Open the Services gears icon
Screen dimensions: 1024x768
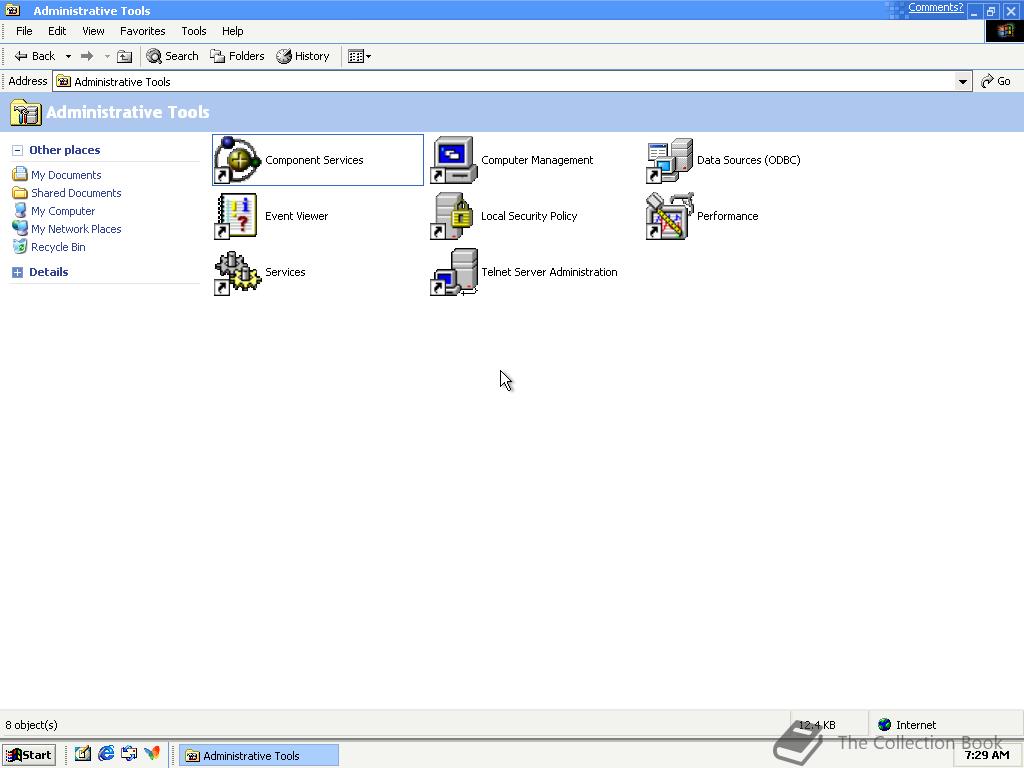tap(238, 272)
